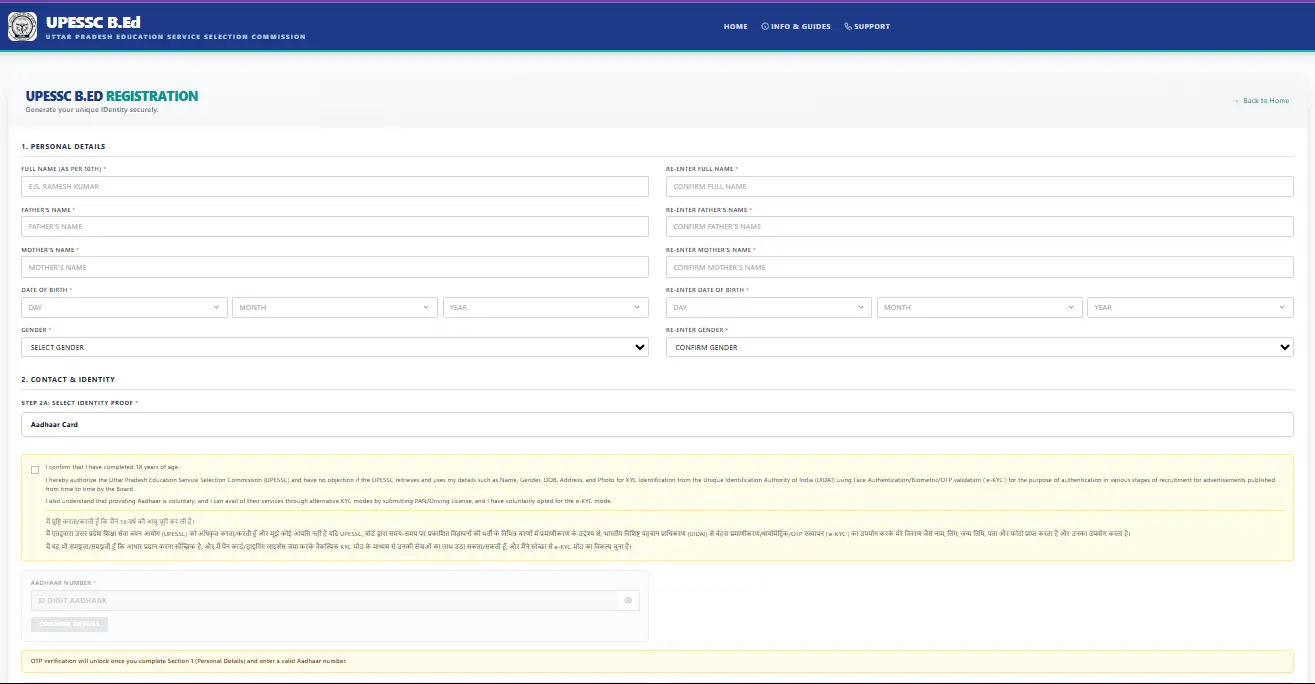The image size is (1315, 684).
Task: Open the Aadhaar Card identity proof selector
Action: coord(657,425)
